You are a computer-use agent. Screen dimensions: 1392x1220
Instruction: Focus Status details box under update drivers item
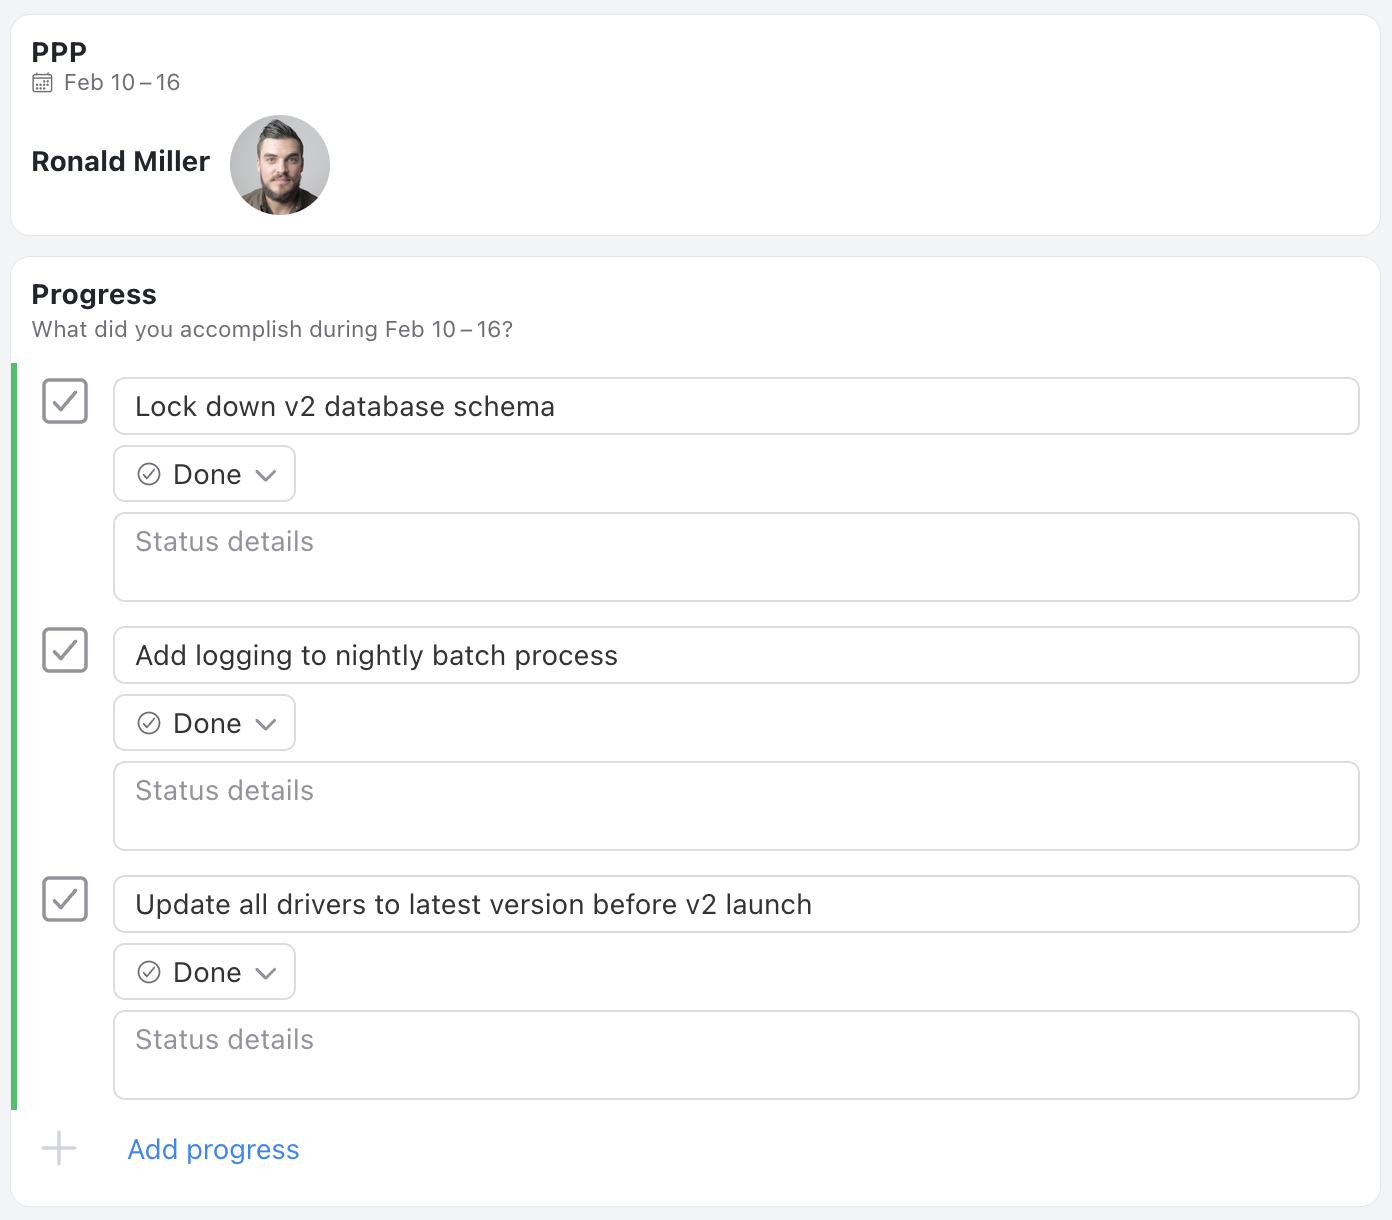tap(736, 1055)
